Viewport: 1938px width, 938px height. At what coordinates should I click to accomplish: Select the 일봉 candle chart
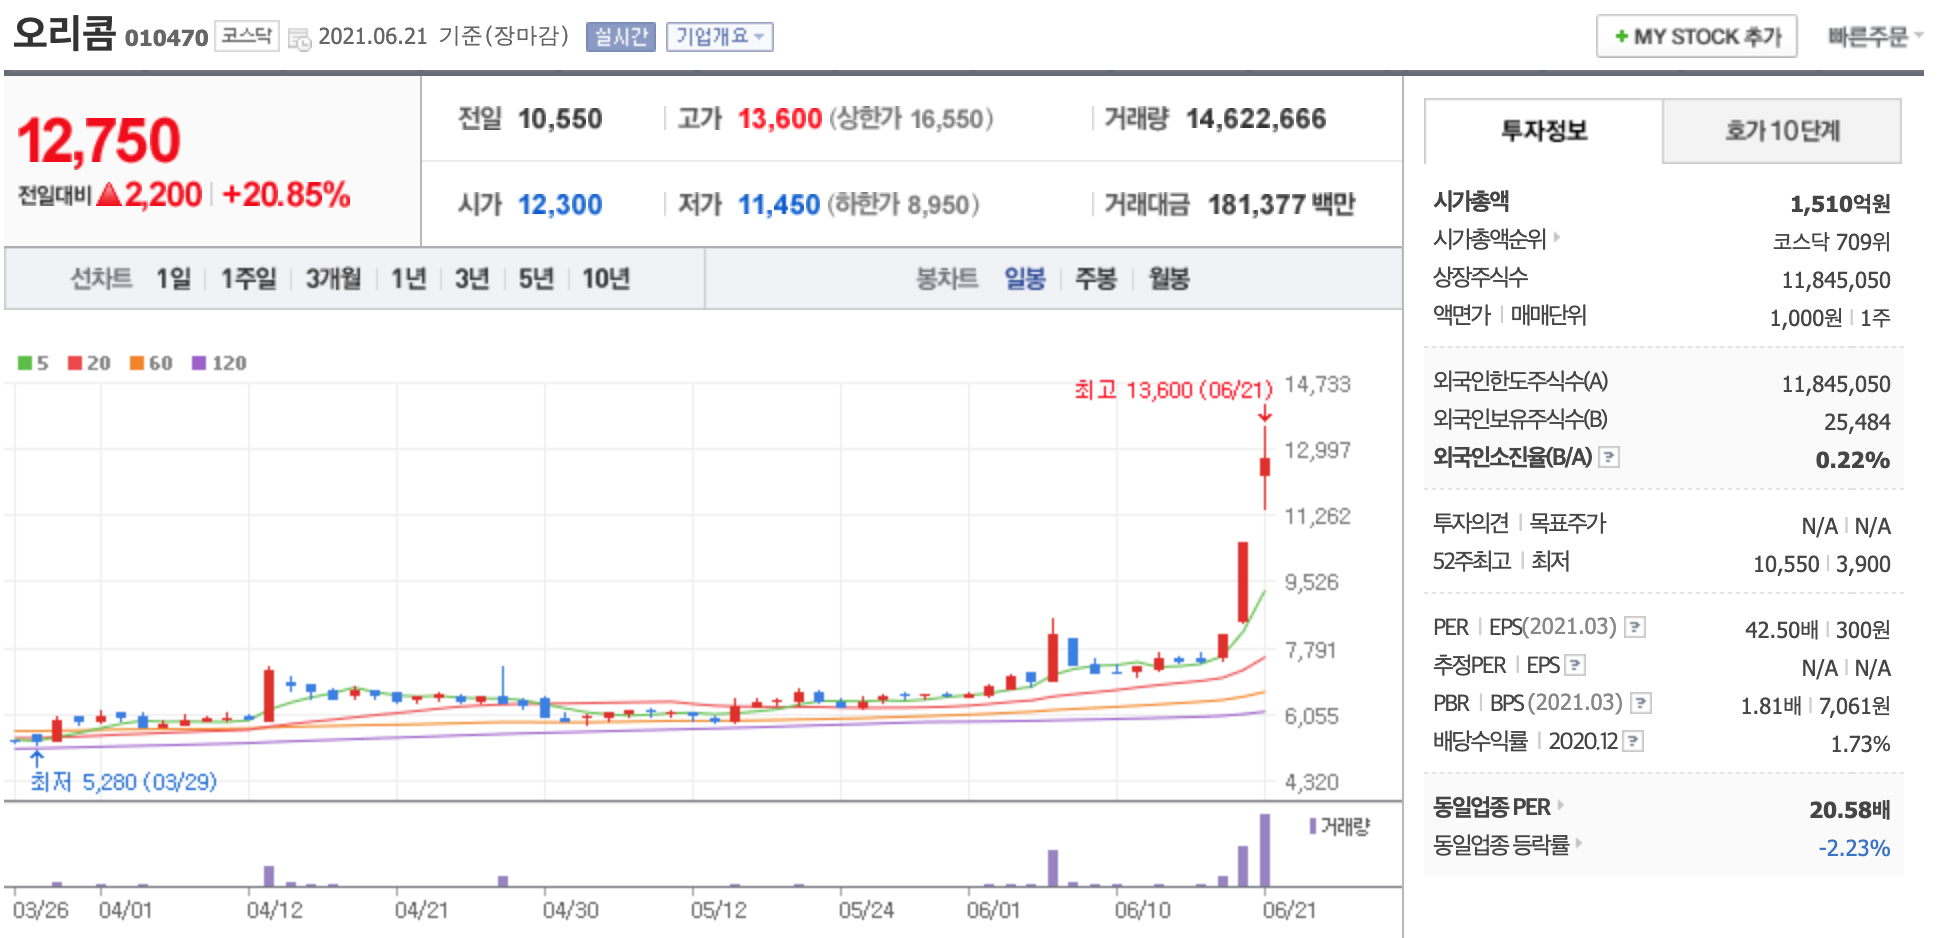[1025, 278]
